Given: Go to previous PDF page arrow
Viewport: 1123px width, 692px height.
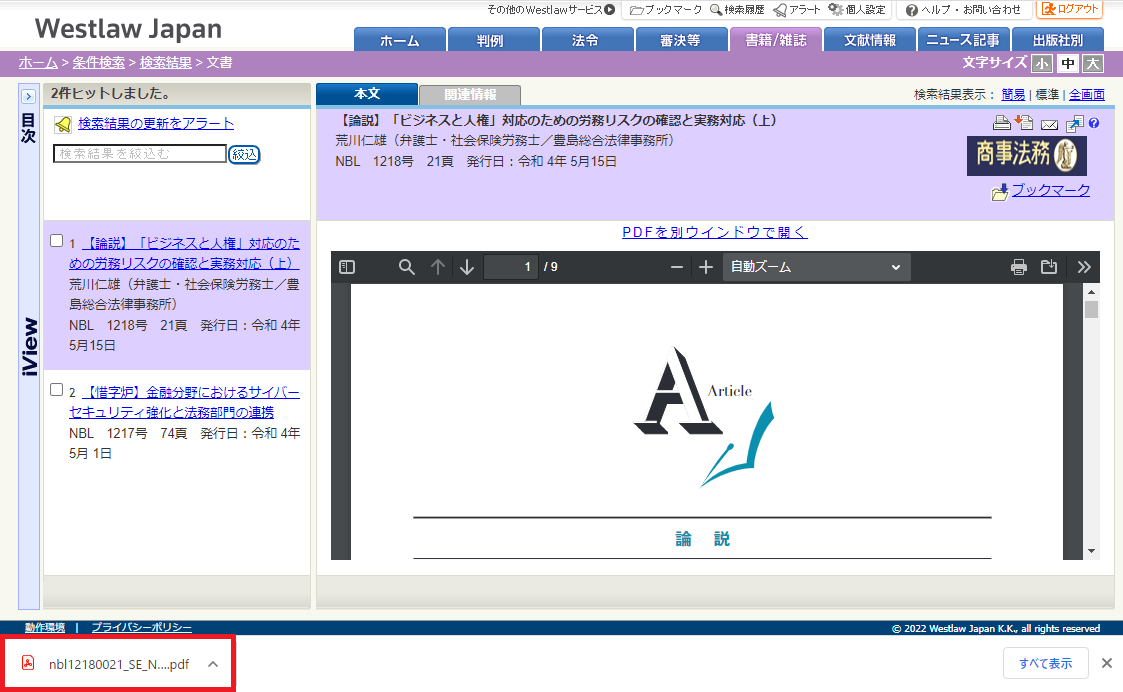Looking at the screenshot, I should click(438, 267).
